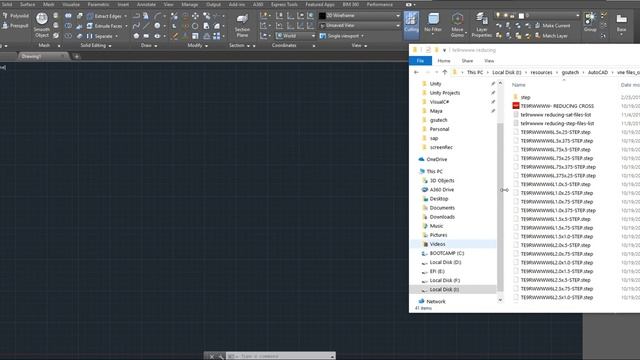Click the command line input field
The height and width of the screenshot is (360, 640).
pyautogui.click(x=281, y=356)
